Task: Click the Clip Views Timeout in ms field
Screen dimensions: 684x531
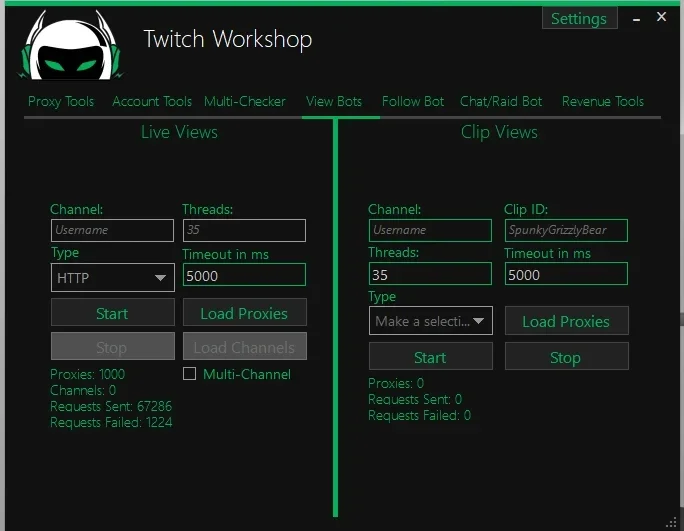Action: [x=566, y=274]
